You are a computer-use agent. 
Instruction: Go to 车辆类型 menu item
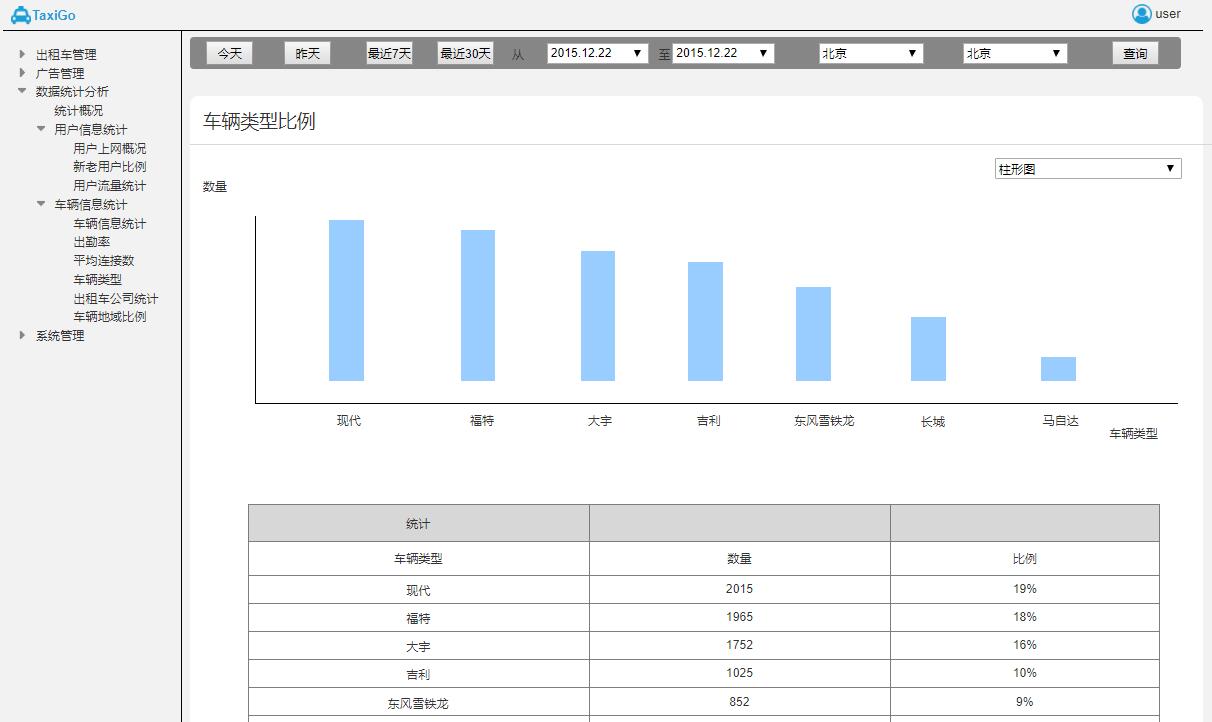(x=97, y=280)
